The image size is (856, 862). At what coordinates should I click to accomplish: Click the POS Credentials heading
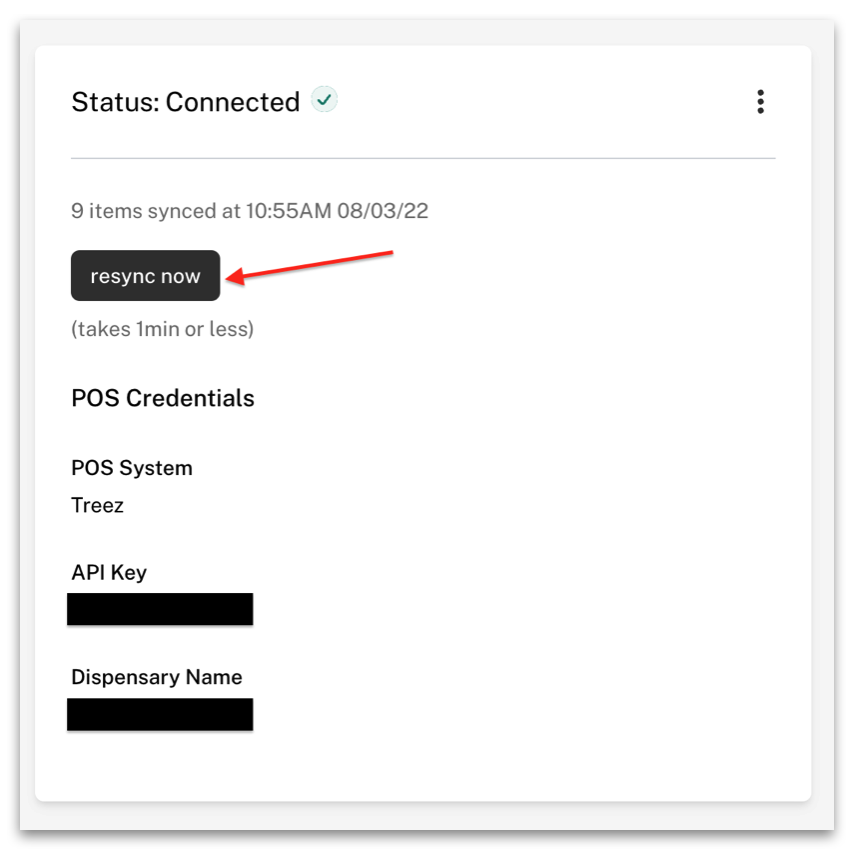(x=163, y=398)
